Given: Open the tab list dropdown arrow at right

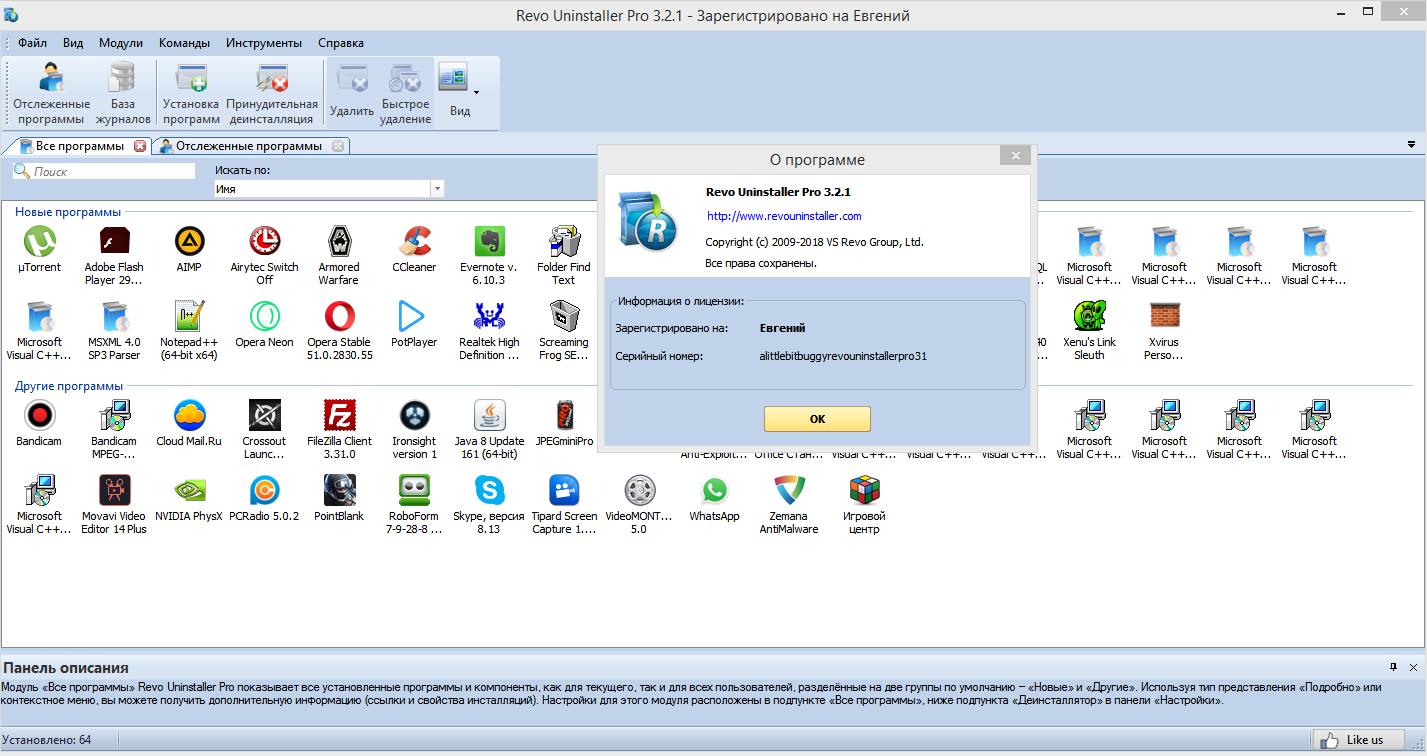Looking at the screenshot, I should (1411, 146).
